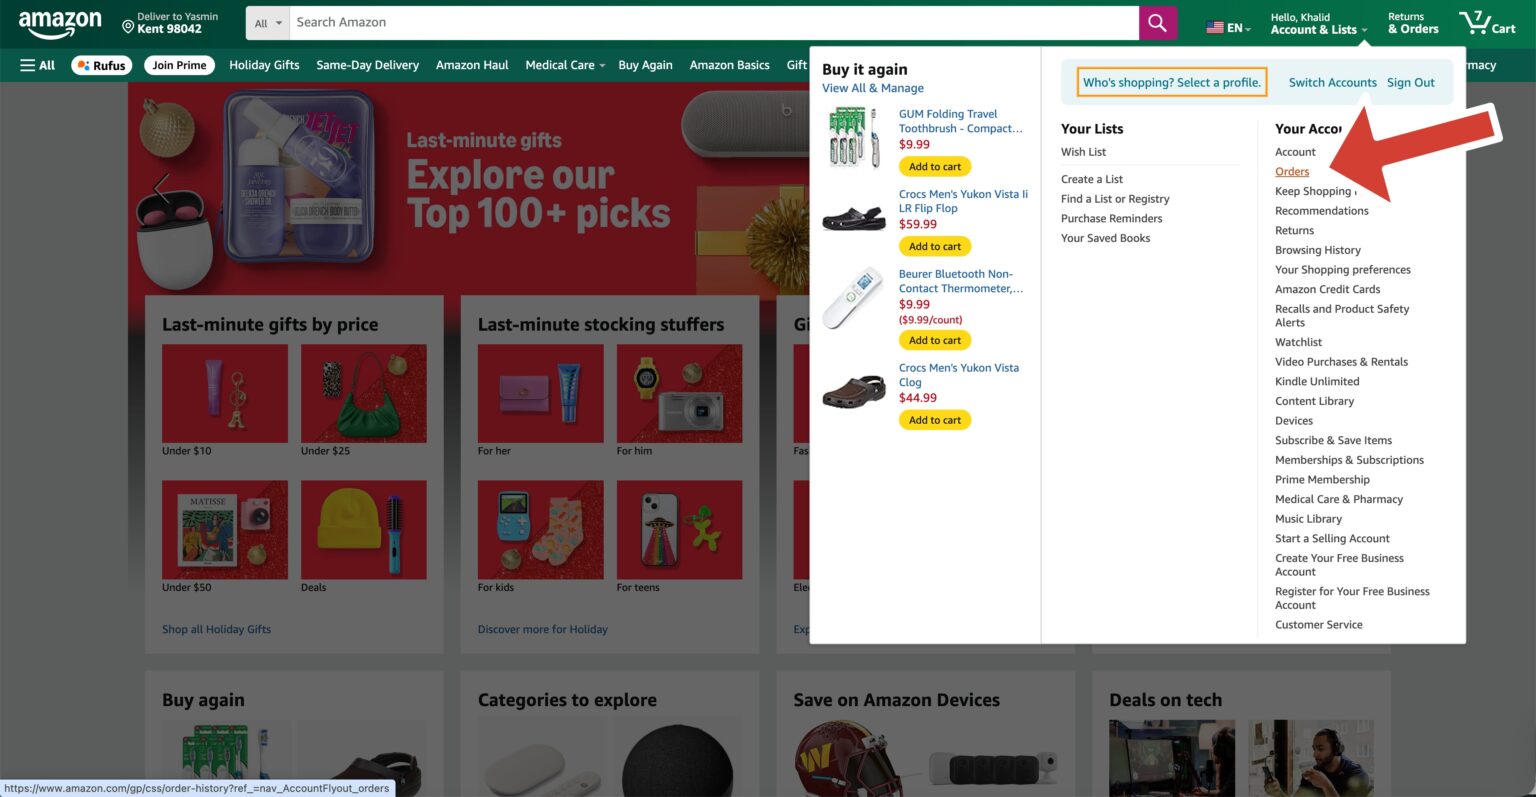Click the Join Prime button
Screen dimensions: 1536x797
pyautogui.click(x=179, y=65)
